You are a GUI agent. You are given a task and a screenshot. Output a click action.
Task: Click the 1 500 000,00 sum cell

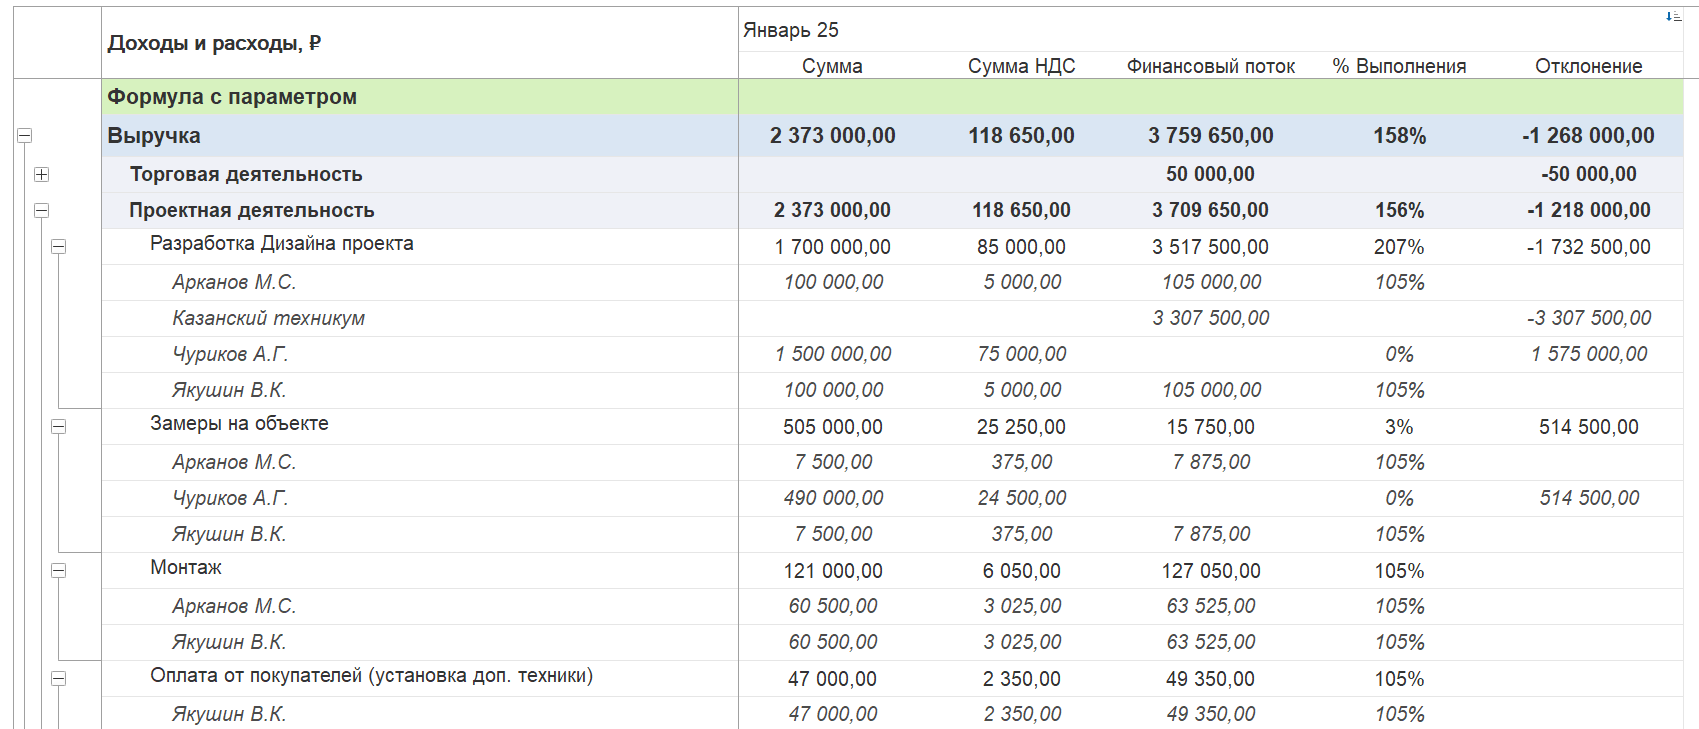tap(833, 354)
